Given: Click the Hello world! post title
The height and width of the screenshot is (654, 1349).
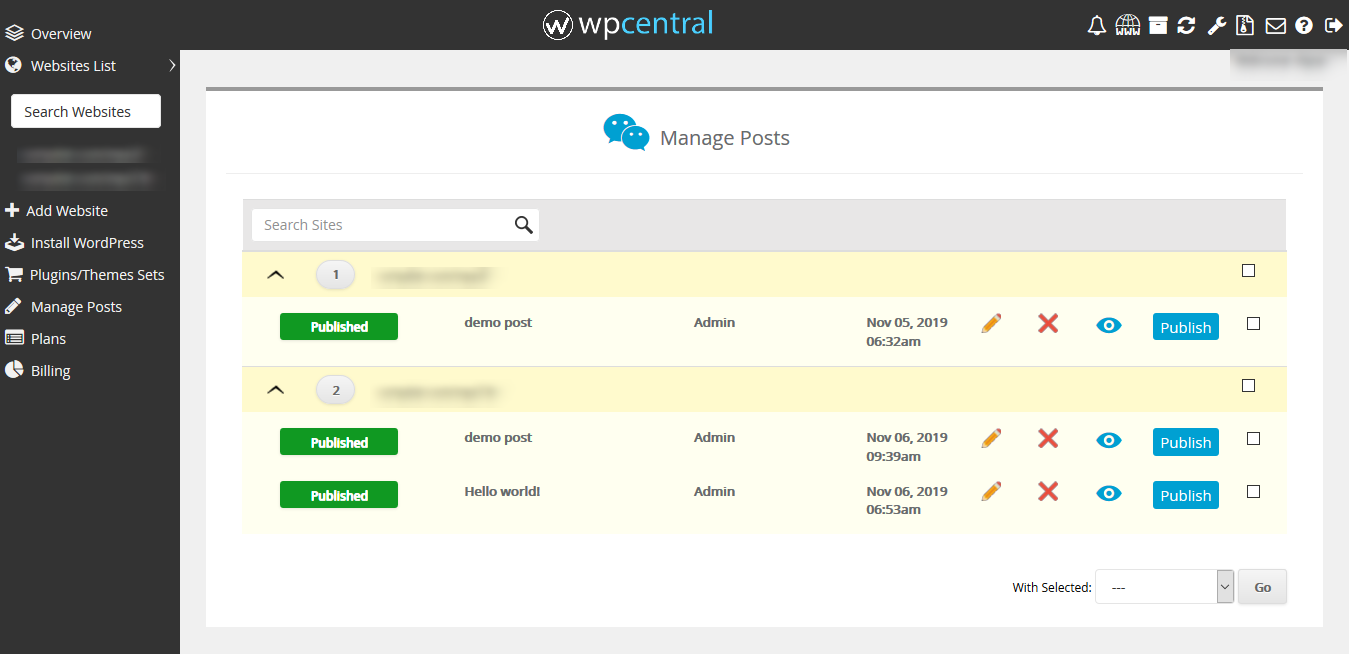Looking at the screenshot, I should click(x=502, y=491).
